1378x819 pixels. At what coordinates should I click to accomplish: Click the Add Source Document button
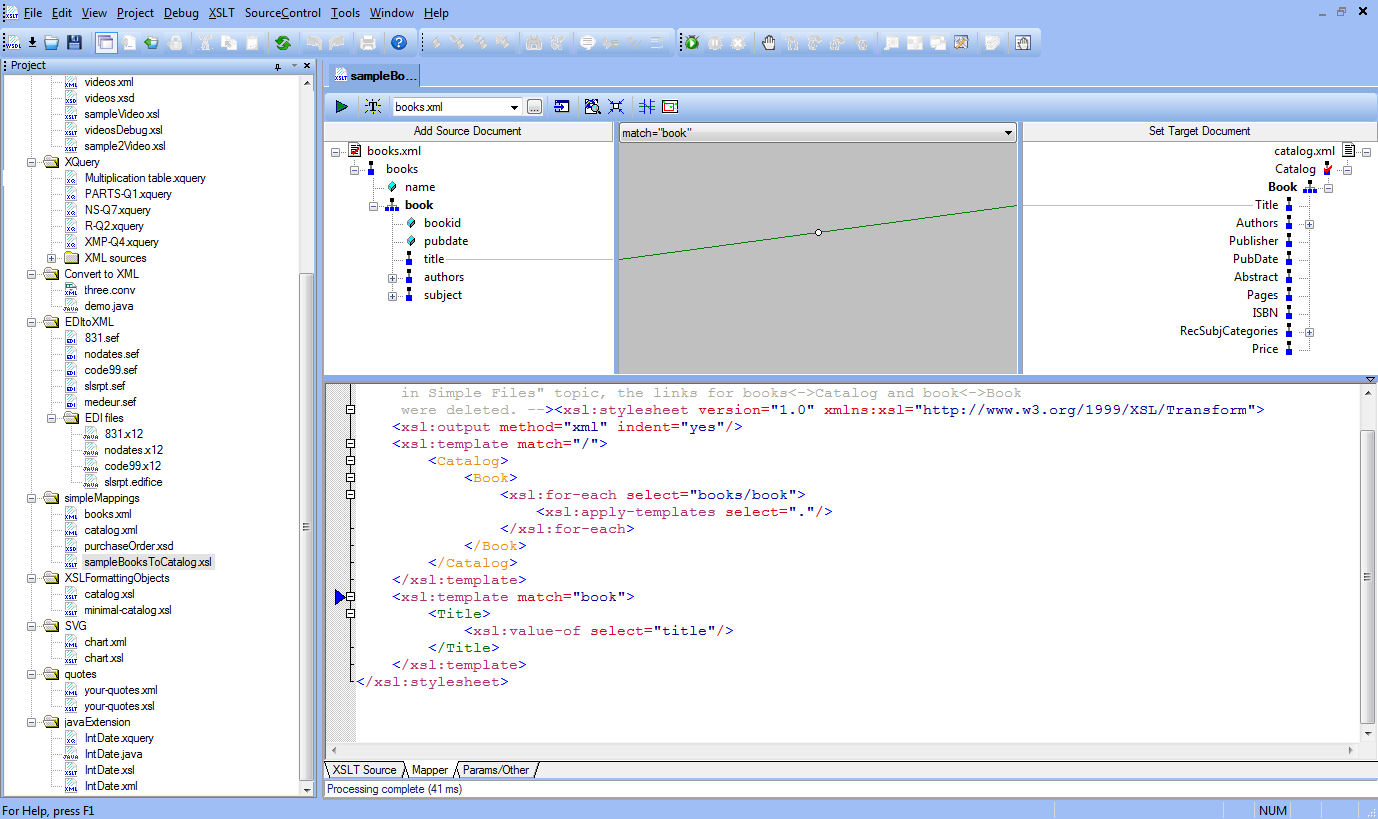click(468, 131)
